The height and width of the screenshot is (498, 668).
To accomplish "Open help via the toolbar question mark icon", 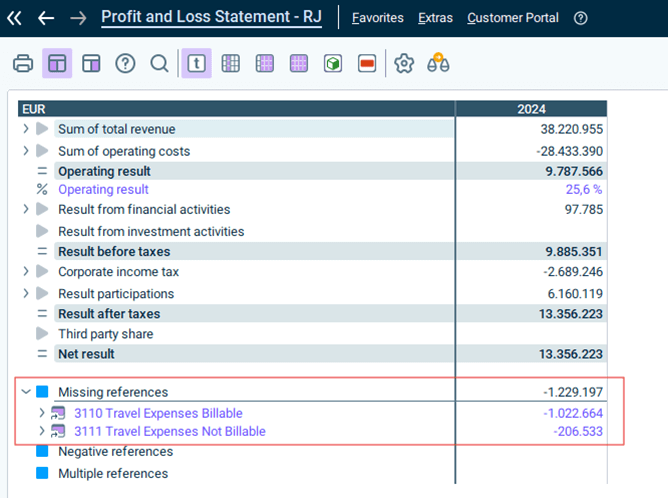I will [x=125, y=63].
